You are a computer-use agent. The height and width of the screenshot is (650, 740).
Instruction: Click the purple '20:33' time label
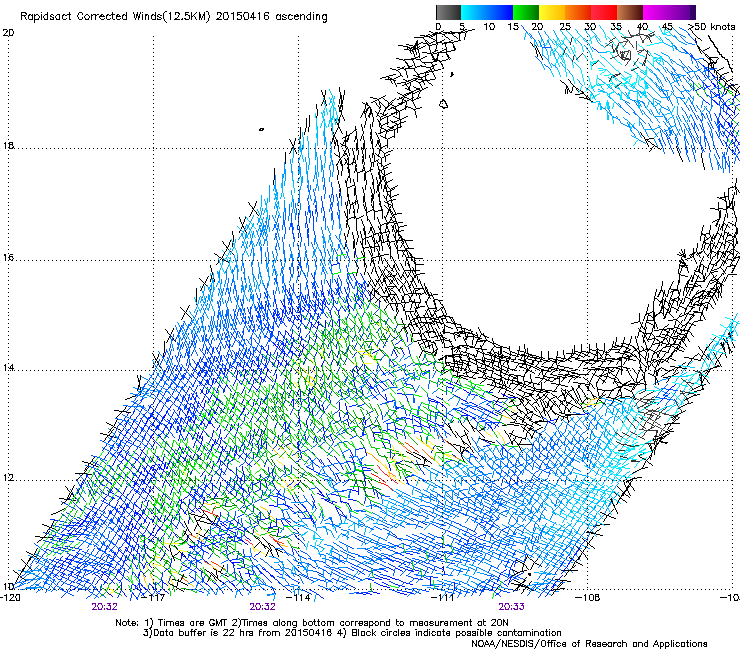[512, 607]
